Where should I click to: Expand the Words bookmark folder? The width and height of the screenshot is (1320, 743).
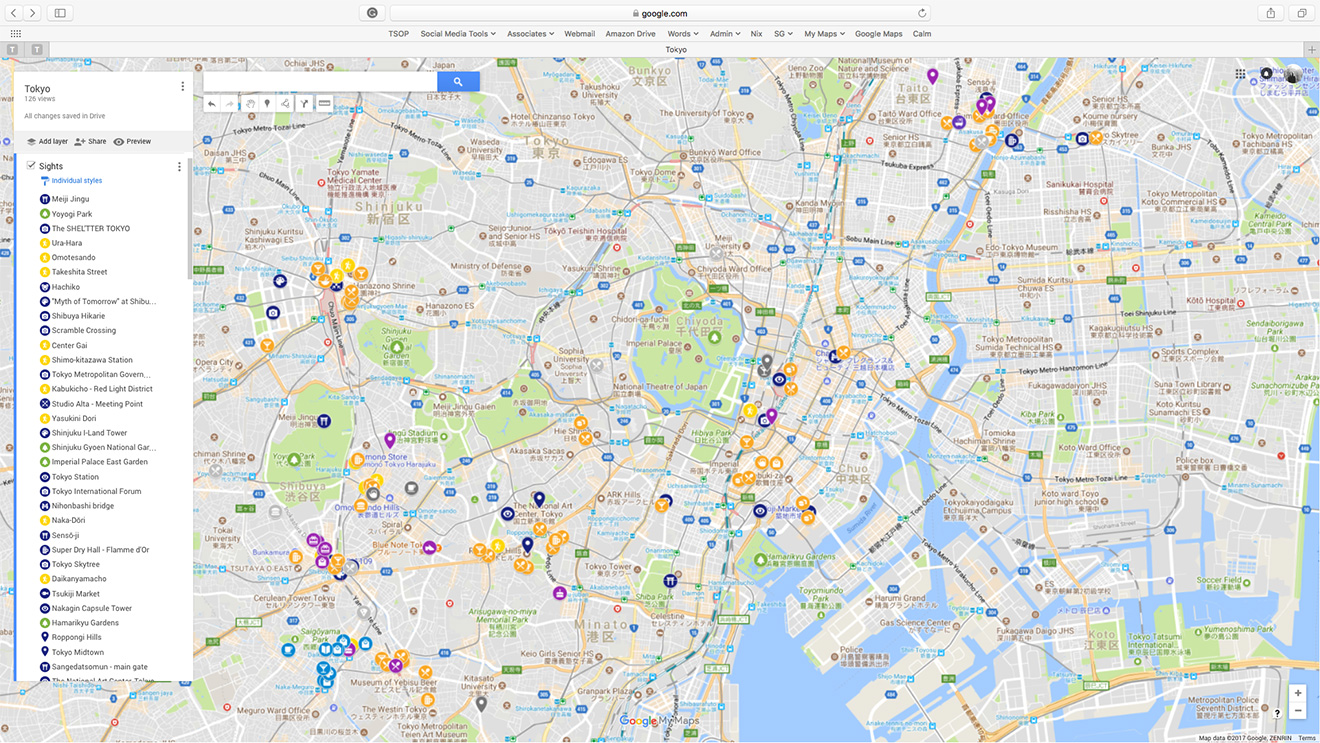683,33
